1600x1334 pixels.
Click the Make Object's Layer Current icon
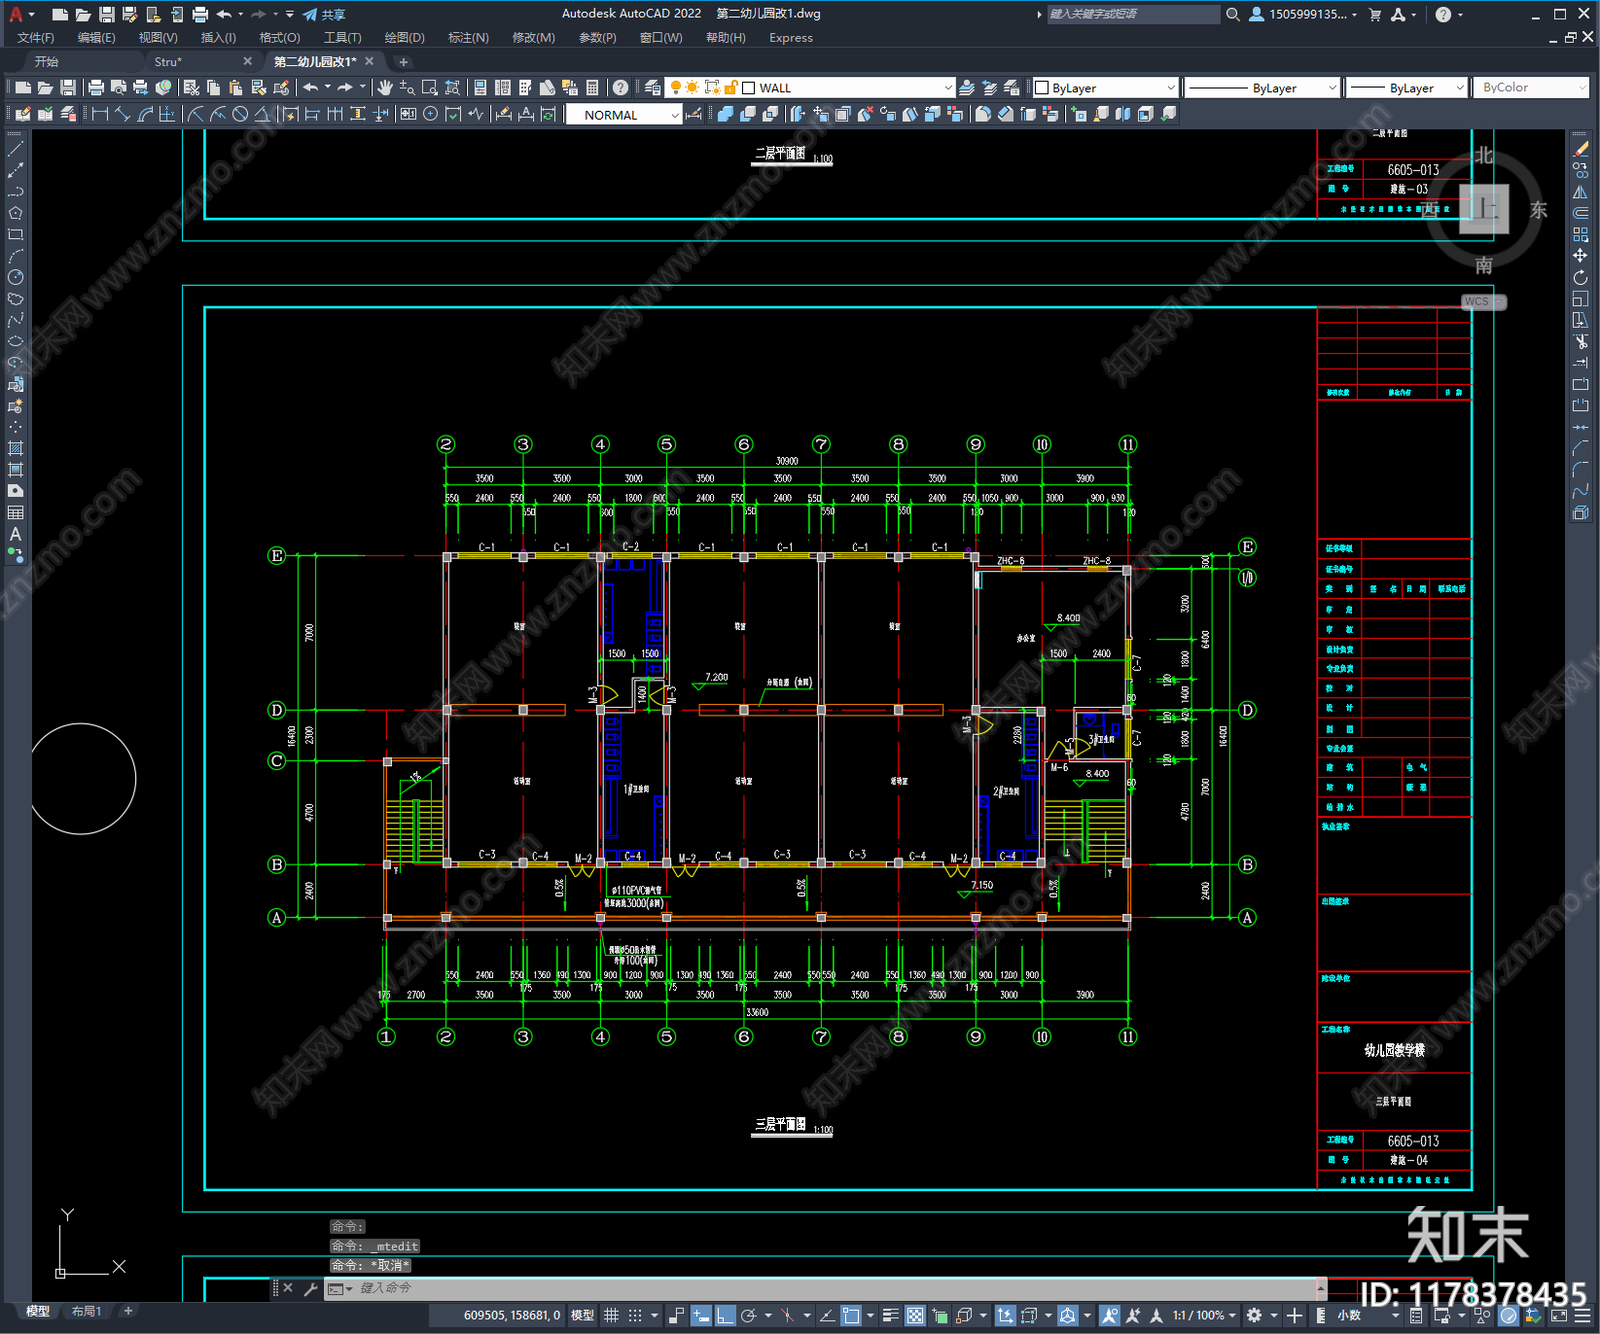967,88
